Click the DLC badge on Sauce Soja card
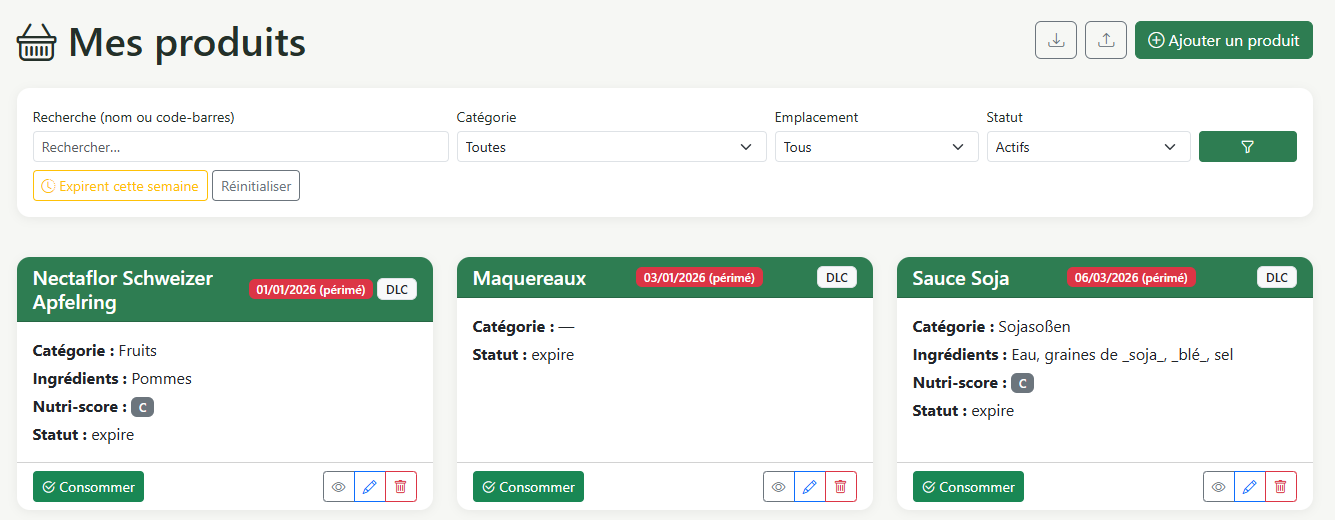Viewport: 1335px width, 520px height. (1277, 278)
